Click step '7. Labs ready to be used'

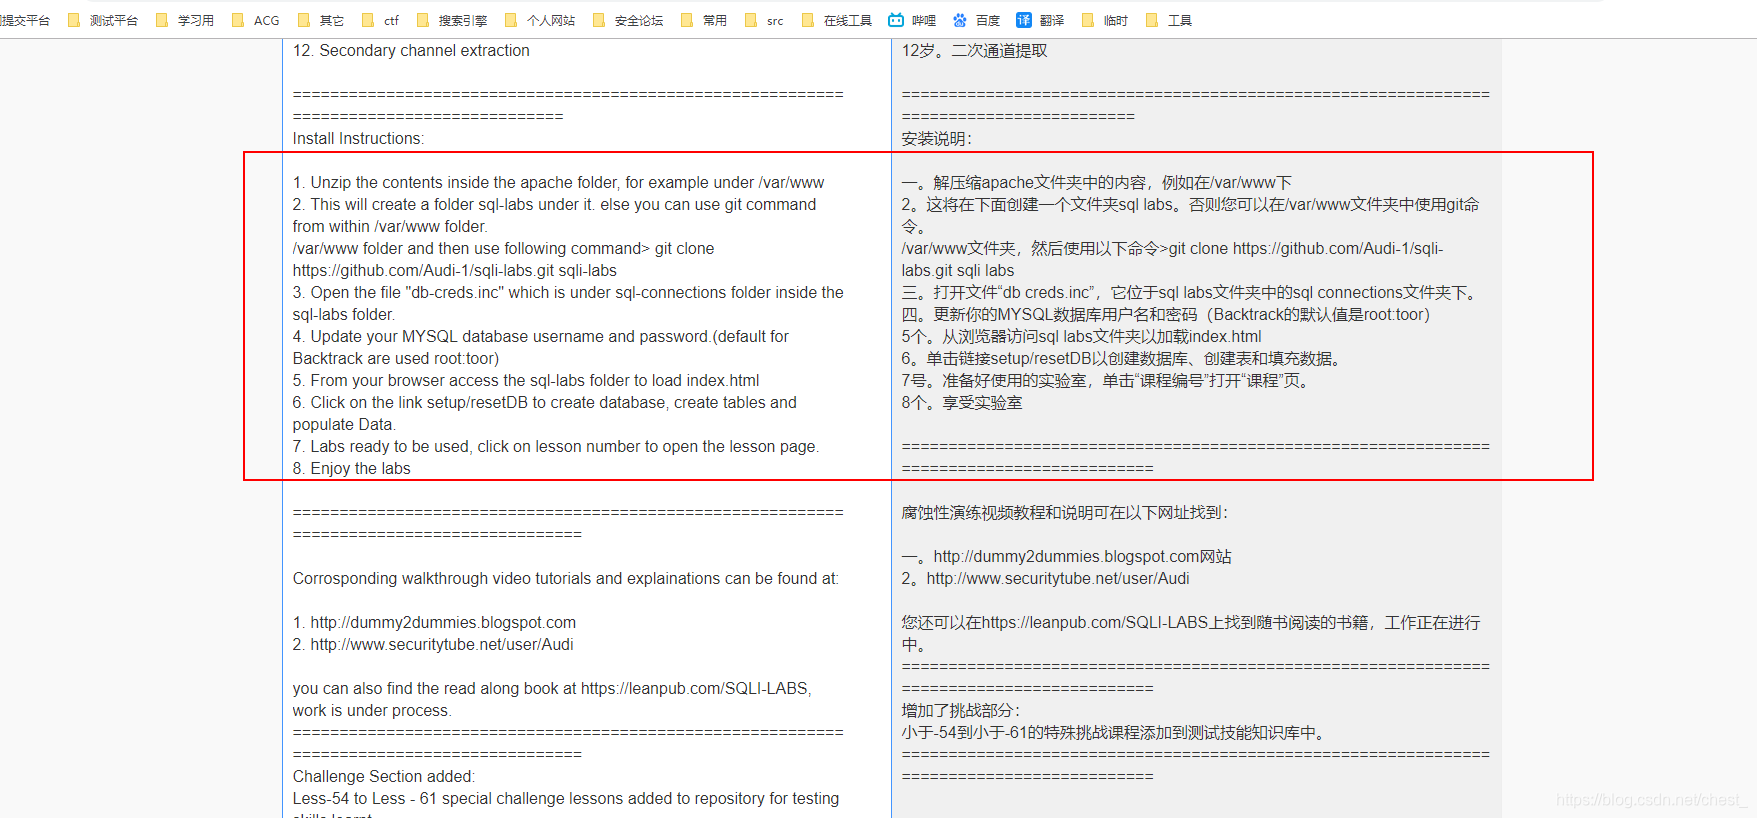click(555, 446)
